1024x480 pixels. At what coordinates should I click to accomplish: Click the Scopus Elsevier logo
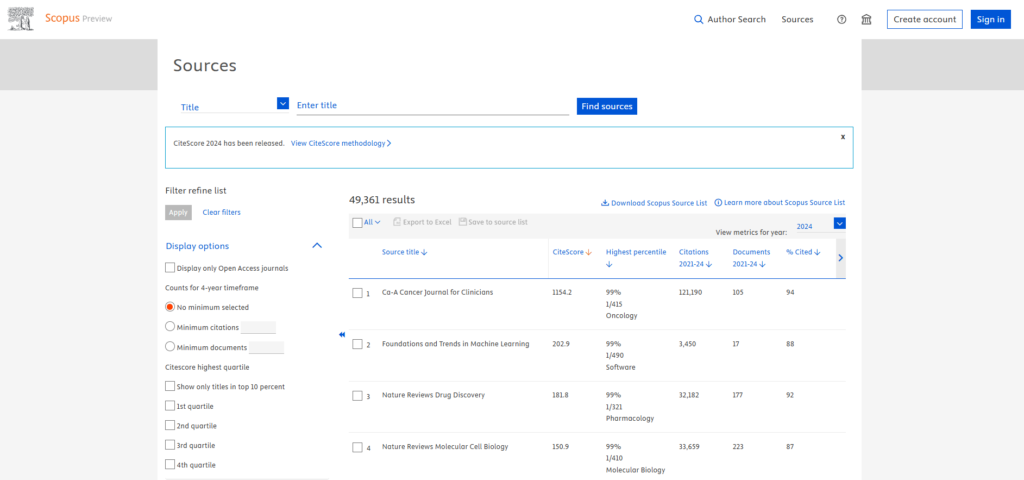pyautogui.click(x=22, y=19)
